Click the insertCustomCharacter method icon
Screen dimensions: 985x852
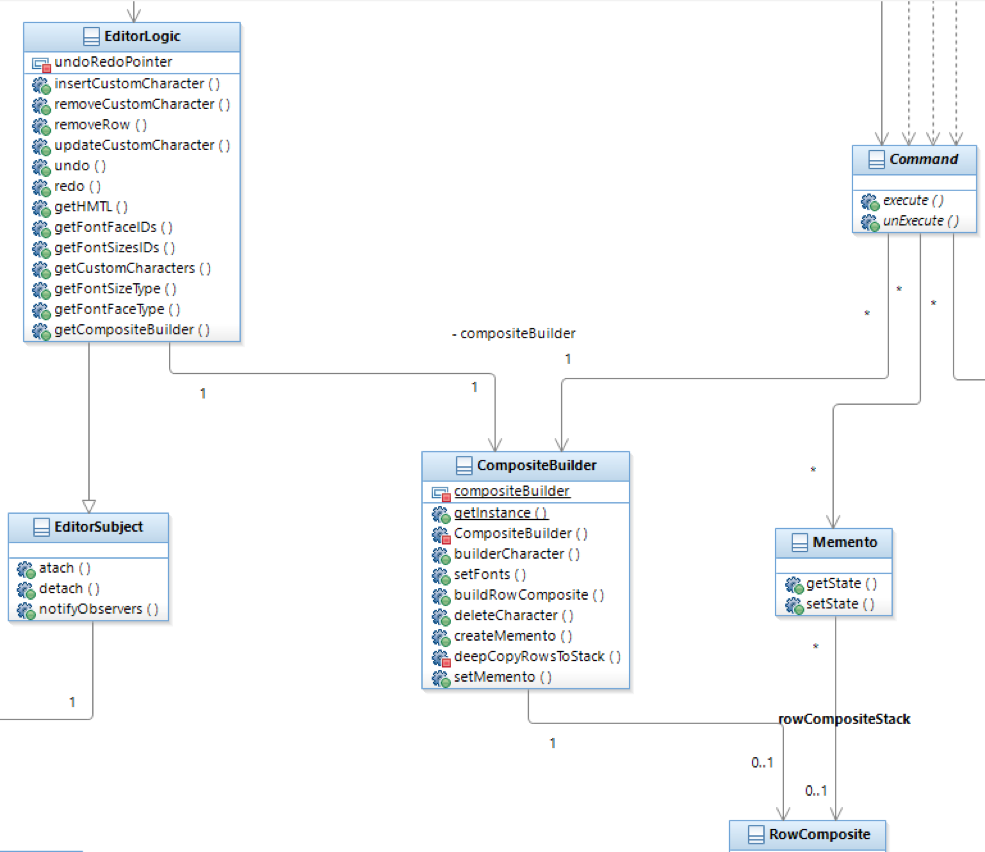click(x=41, y=84)
